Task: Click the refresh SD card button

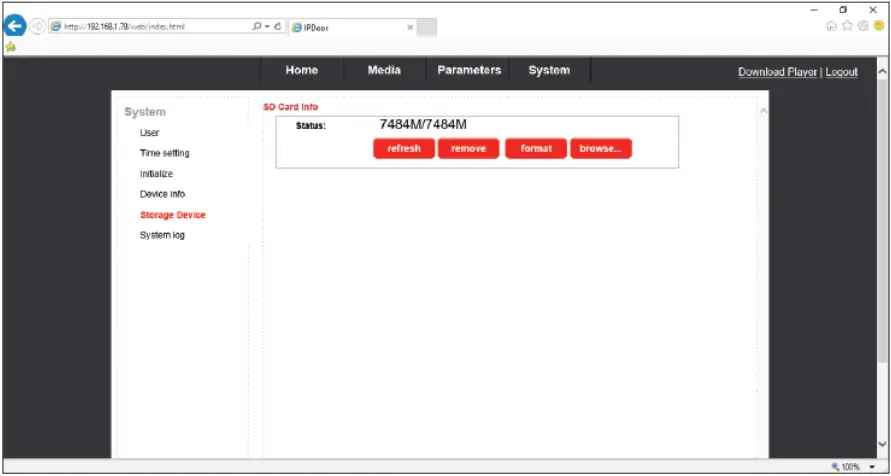Action: 404,148
